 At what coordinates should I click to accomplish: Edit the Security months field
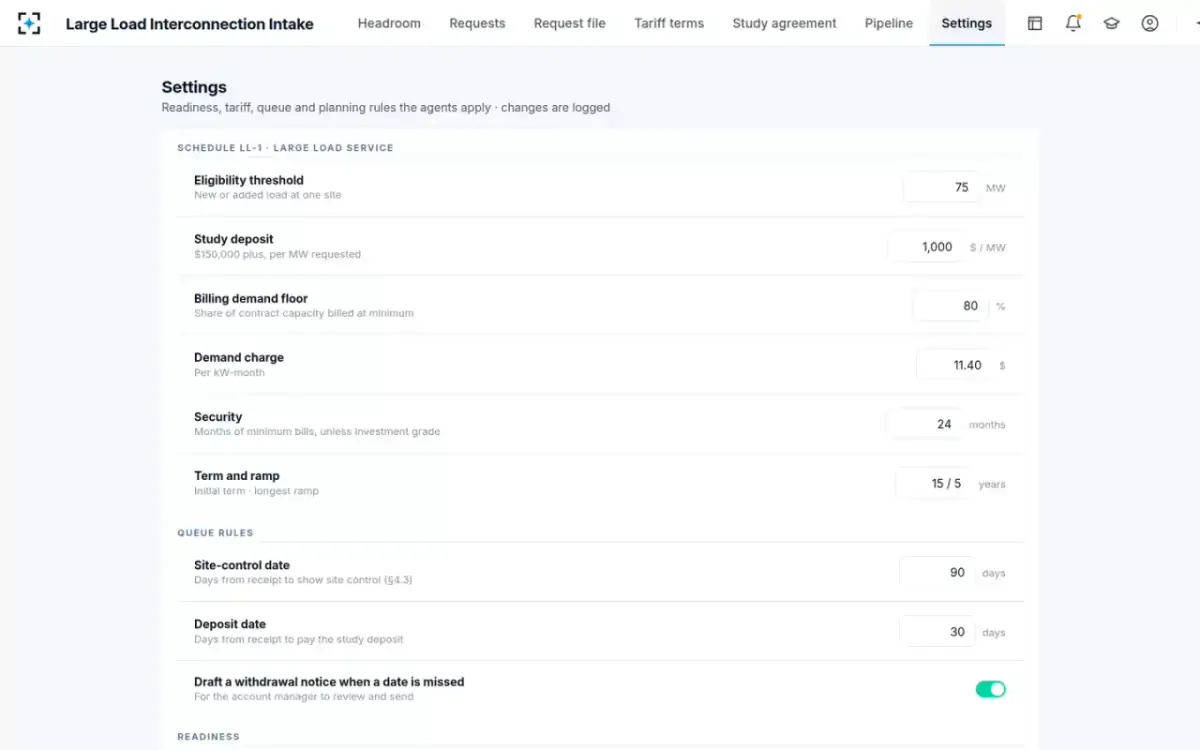click(925, 424)
